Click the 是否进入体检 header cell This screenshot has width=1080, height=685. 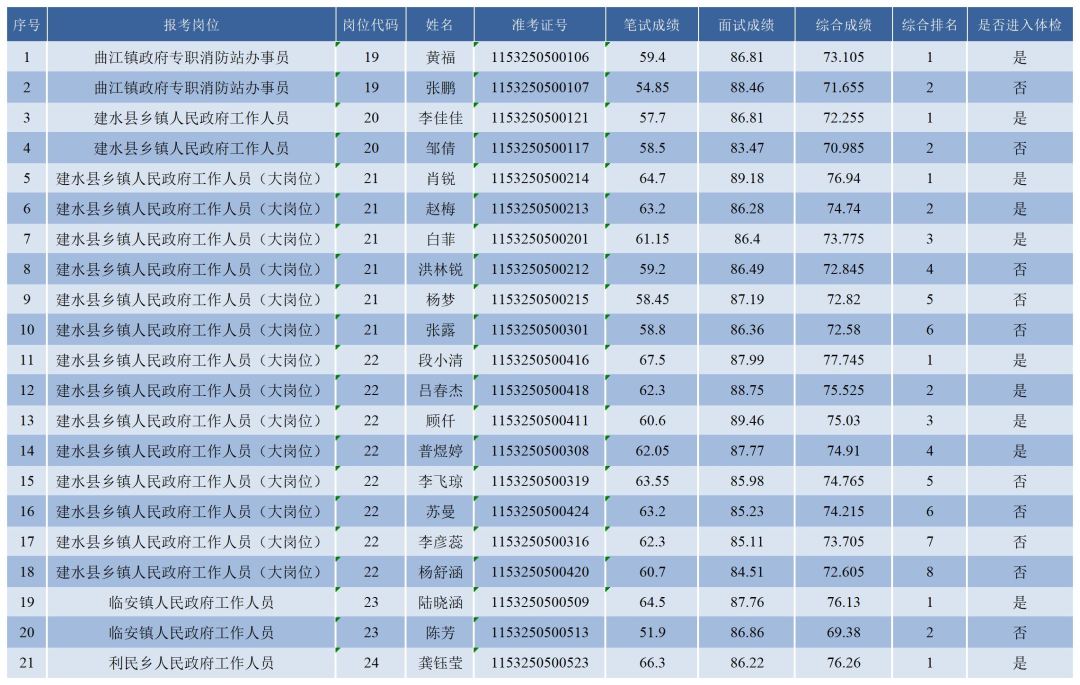[x=1020, y=25]
